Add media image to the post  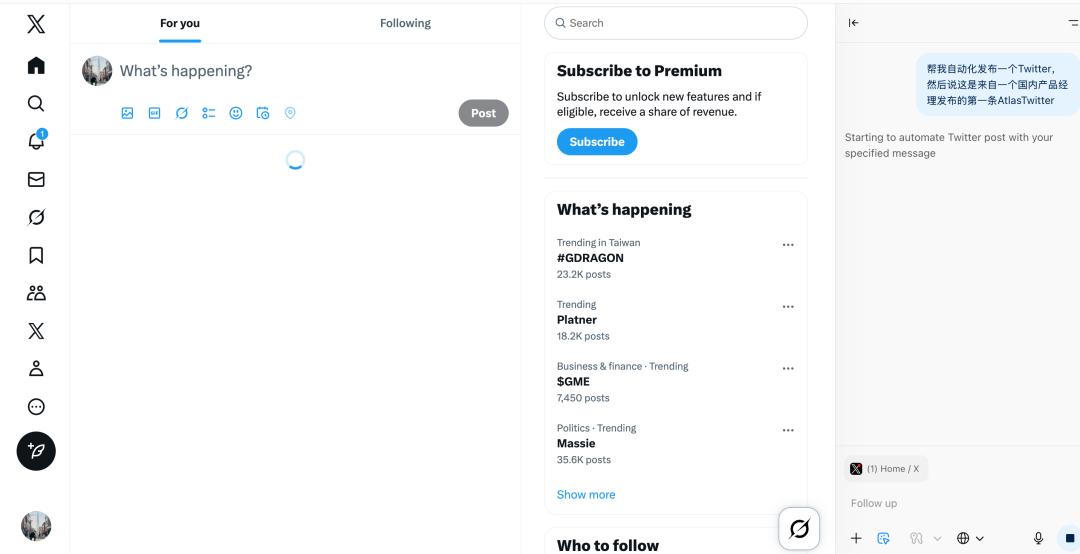[127, 113]
